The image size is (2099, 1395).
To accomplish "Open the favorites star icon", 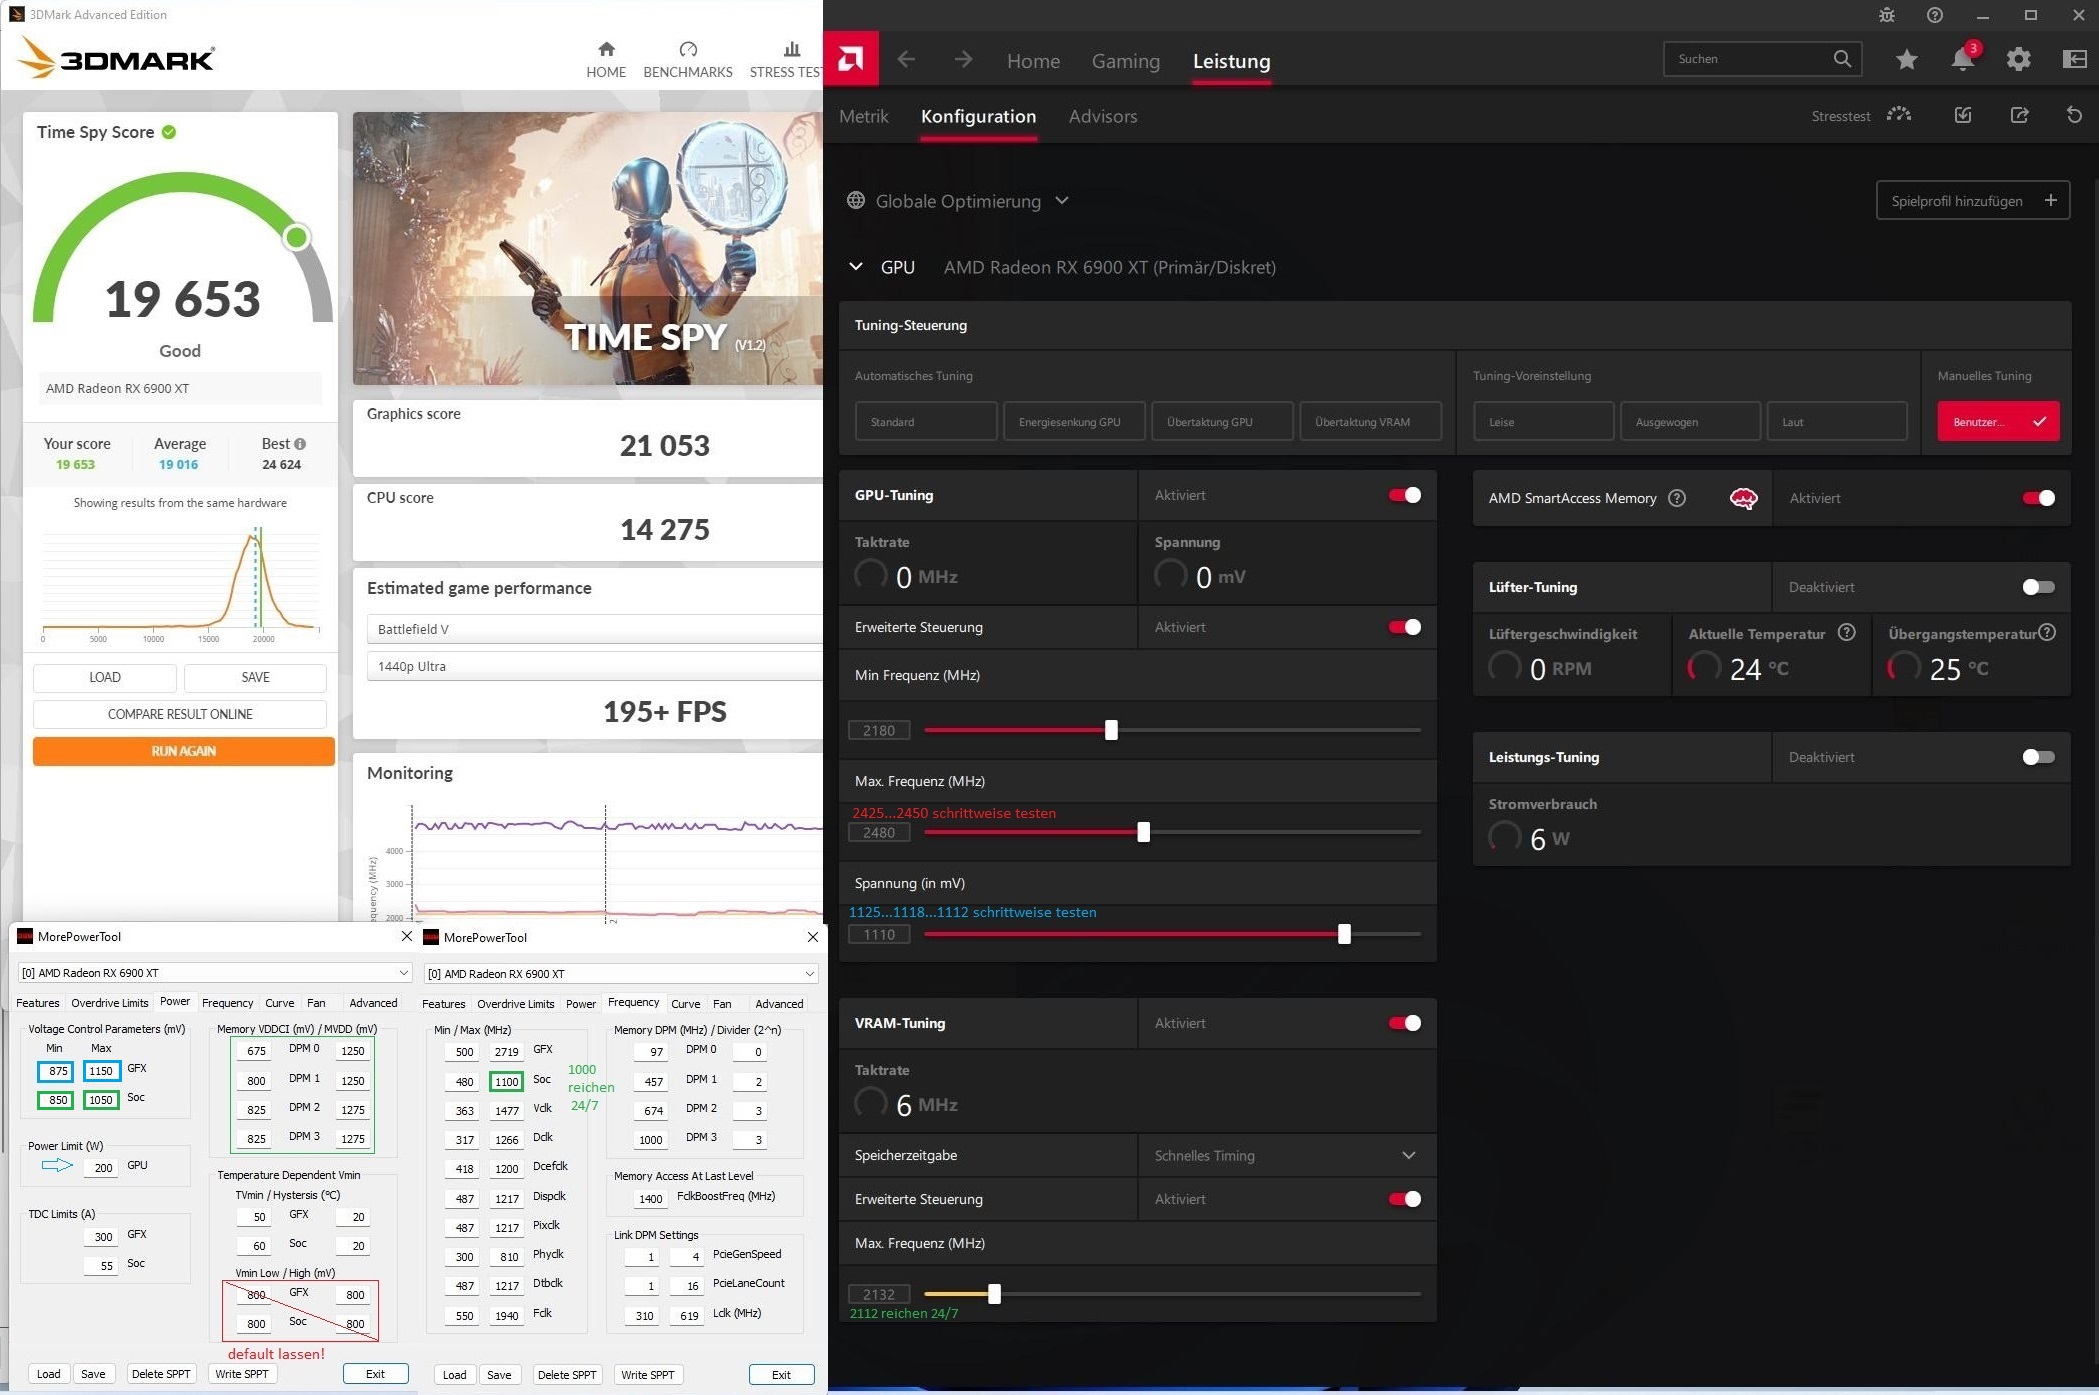I will click(1906, 59).
